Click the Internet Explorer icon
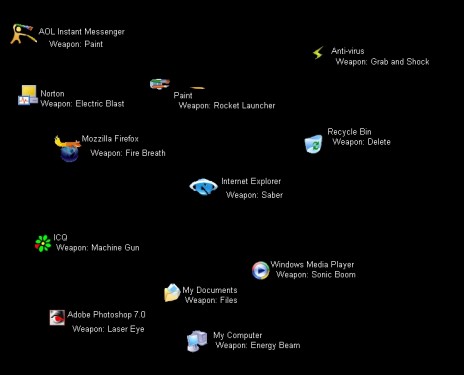 203,187
